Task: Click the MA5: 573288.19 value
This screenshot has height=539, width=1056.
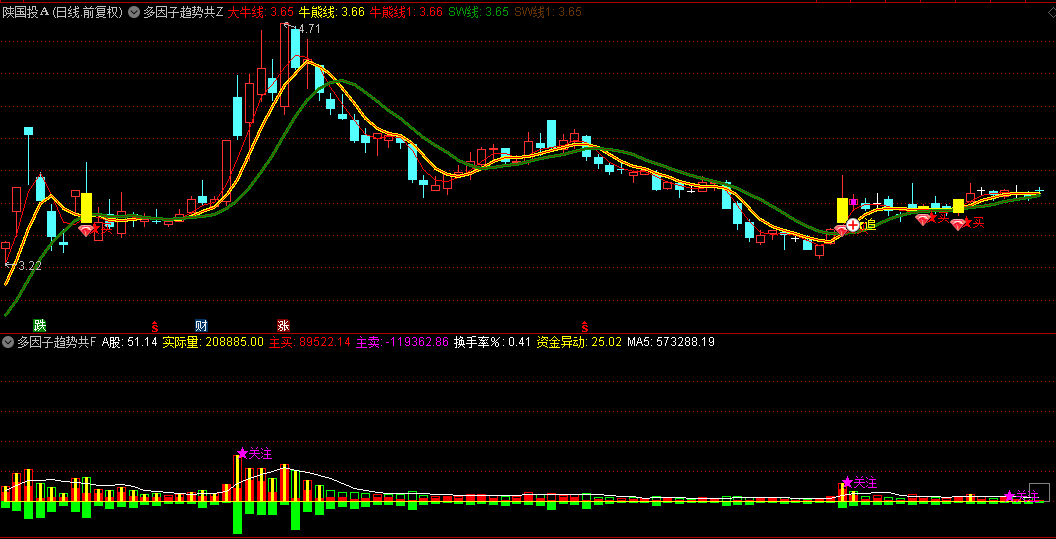Action: click(671, 342)
